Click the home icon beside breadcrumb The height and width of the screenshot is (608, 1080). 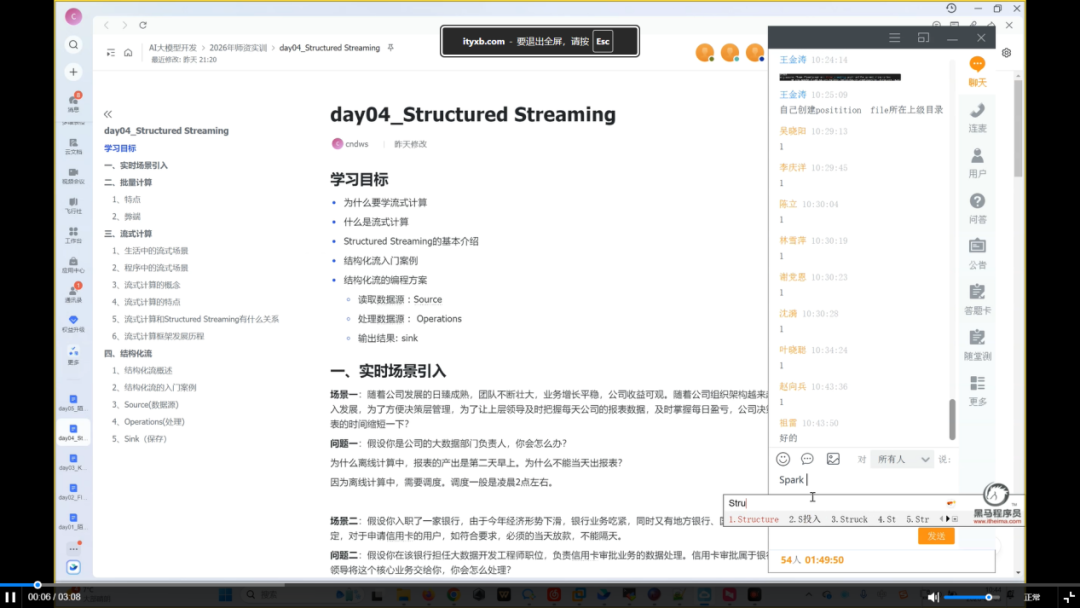pos(128,52)
